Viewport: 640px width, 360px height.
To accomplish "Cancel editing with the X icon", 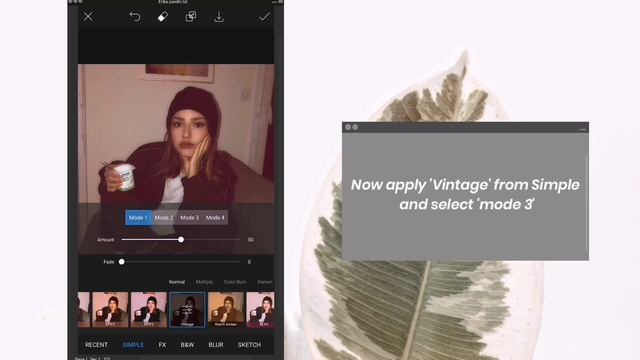I will (x=88, y=17).
